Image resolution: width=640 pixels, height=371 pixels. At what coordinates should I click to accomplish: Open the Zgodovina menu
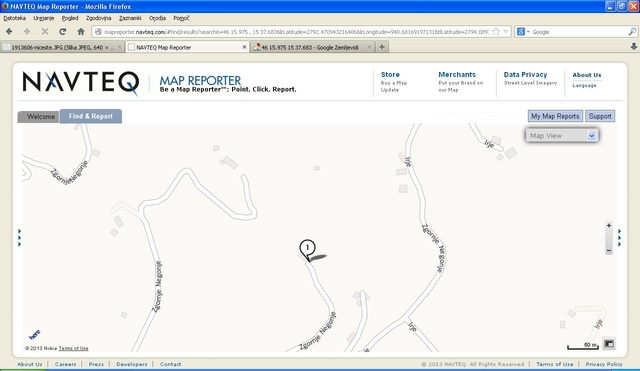[98, 18]
